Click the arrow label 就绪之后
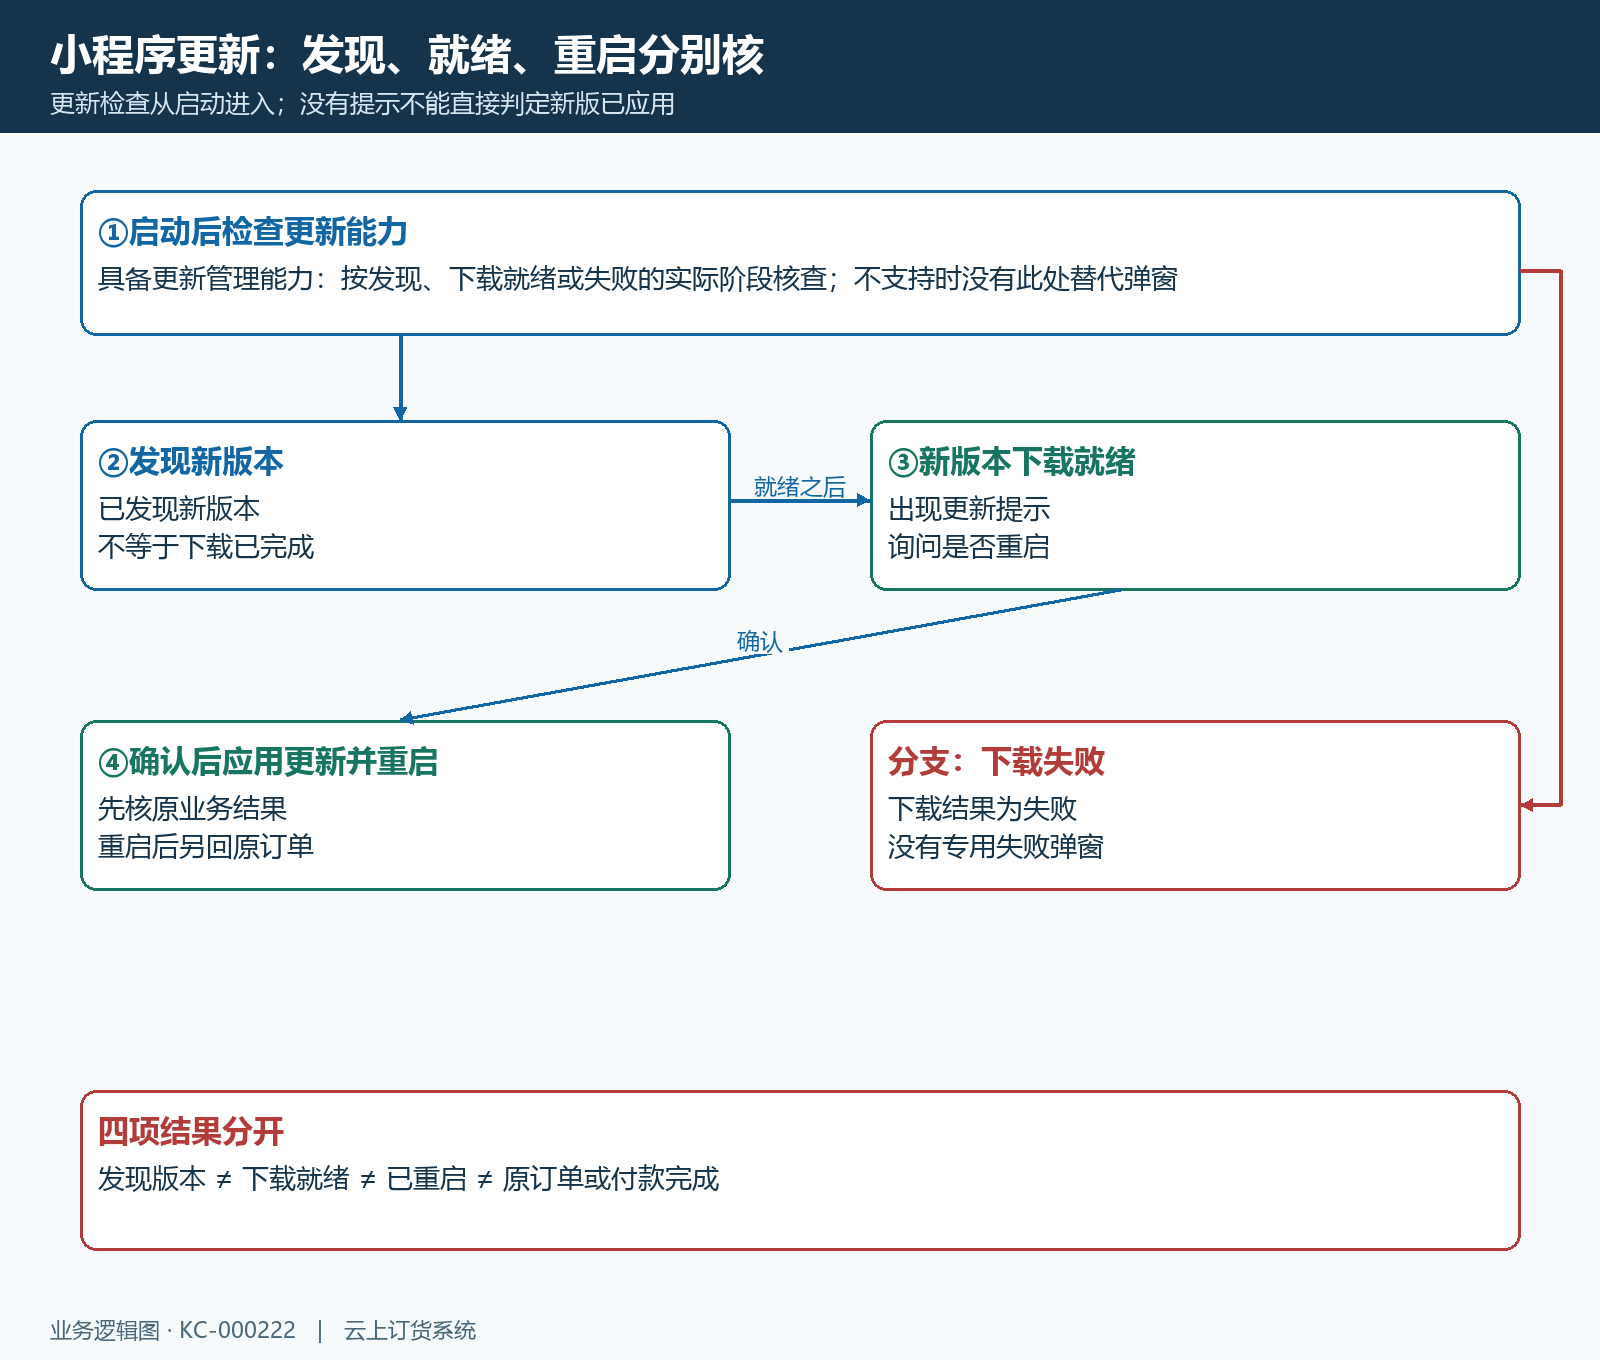 pos(800,487)
